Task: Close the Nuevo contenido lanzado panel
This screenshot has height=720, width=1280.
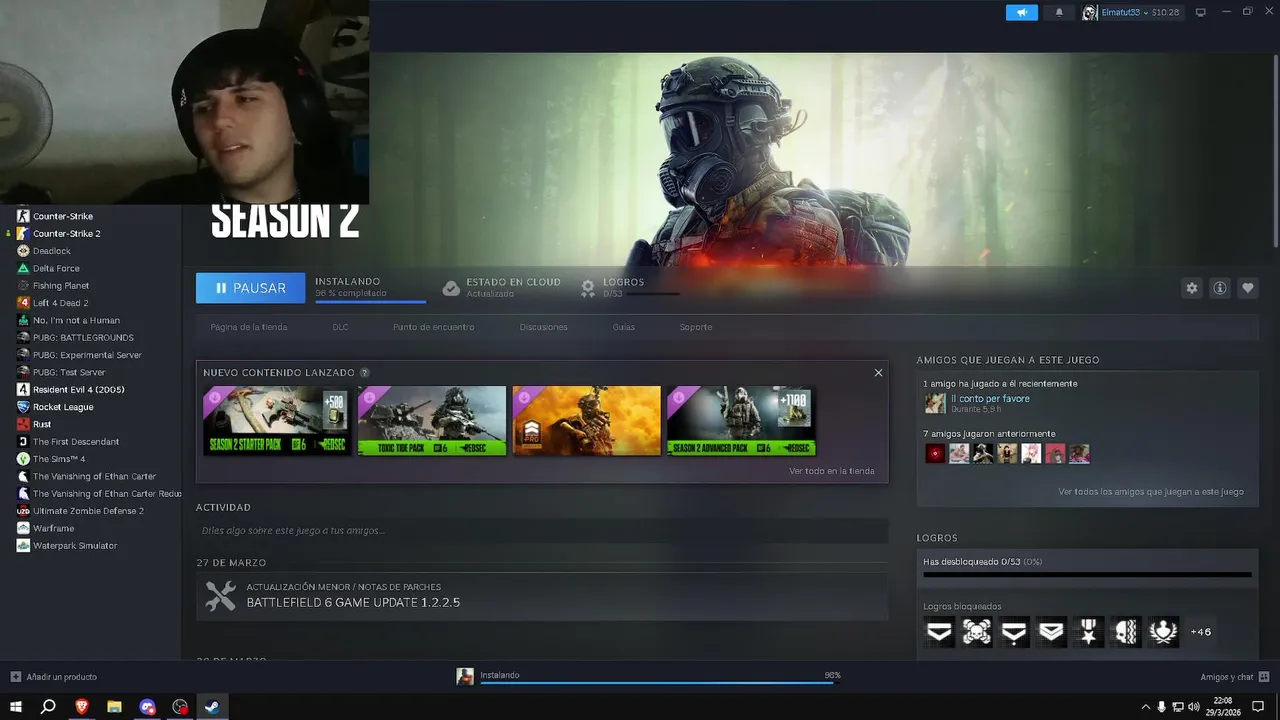Action: point(878,372)
